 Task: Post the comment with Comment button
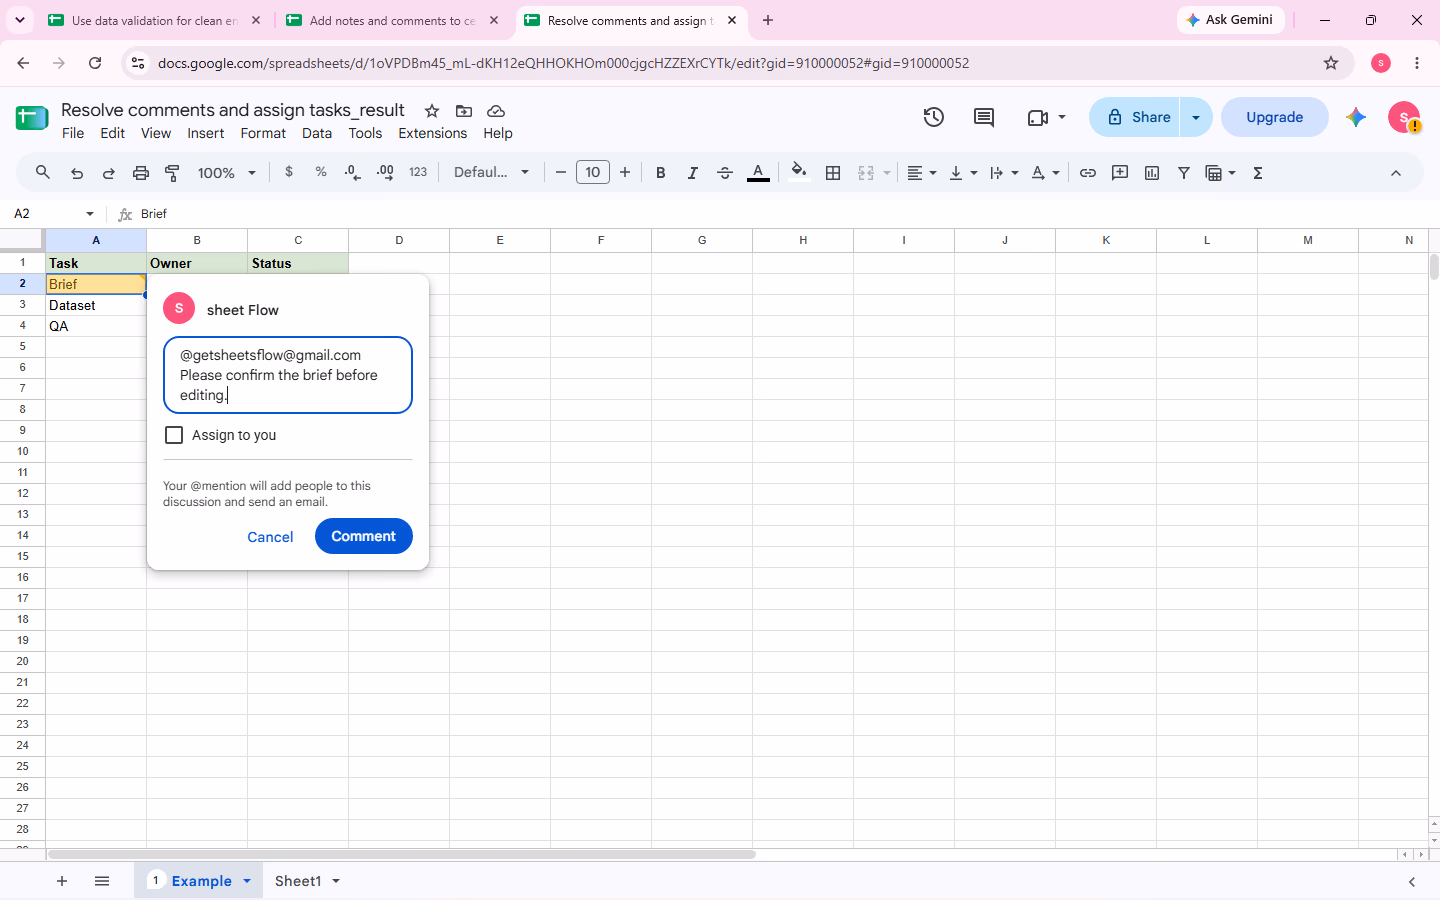coord(364,536)
